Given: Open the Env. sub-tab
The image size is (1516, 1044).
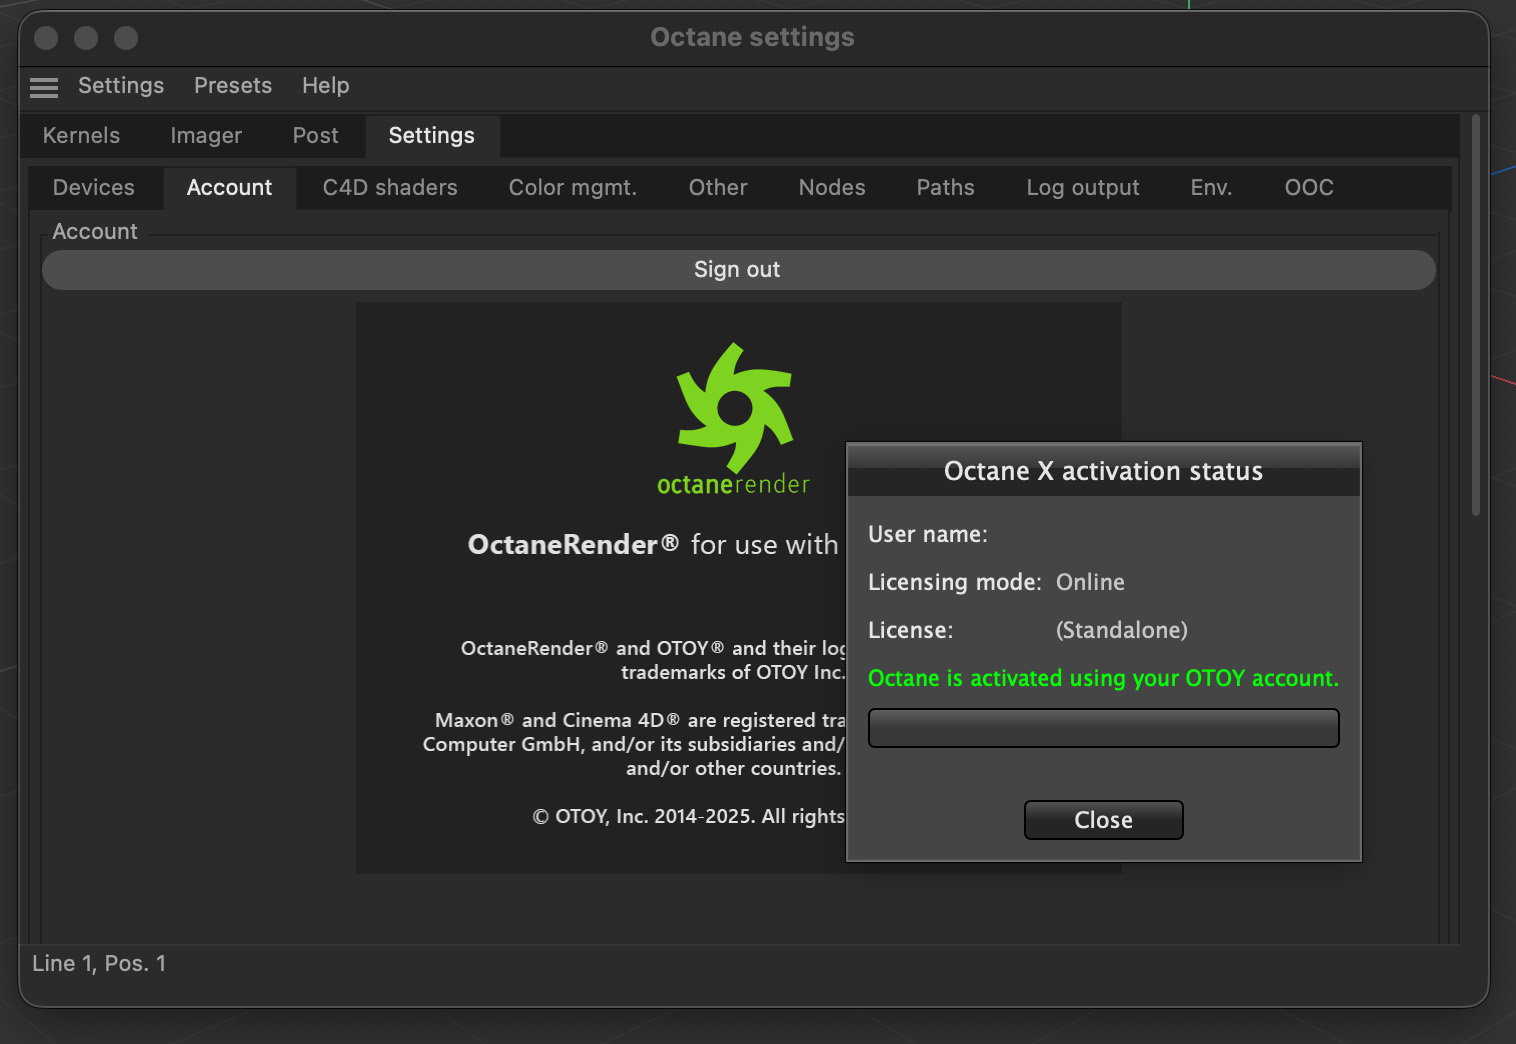Looking at the screenshot, I should 1212,188.
